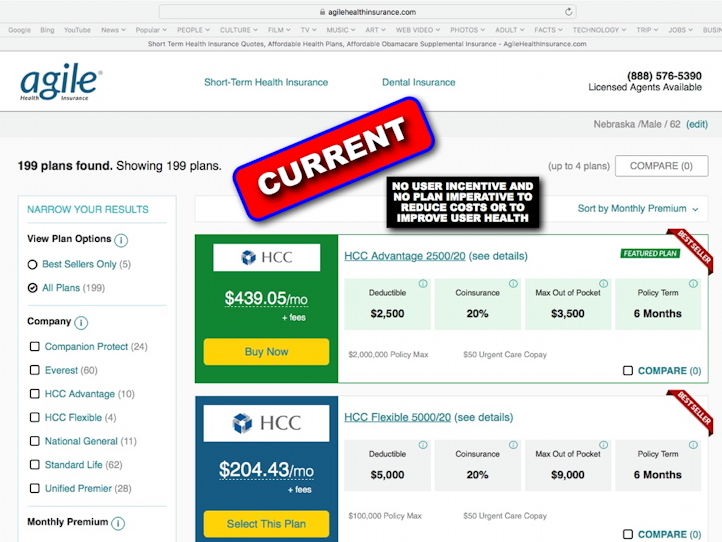Open Dental Insurance nav item
Screen dimensions: 722x542
(419, 82)
